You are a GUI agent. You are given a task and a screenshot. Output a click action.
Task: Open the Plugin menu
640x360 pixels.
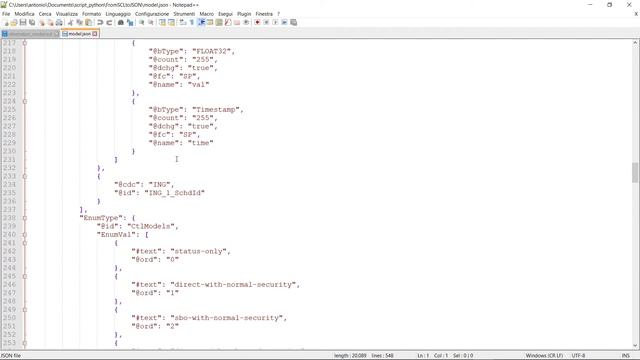244,14
